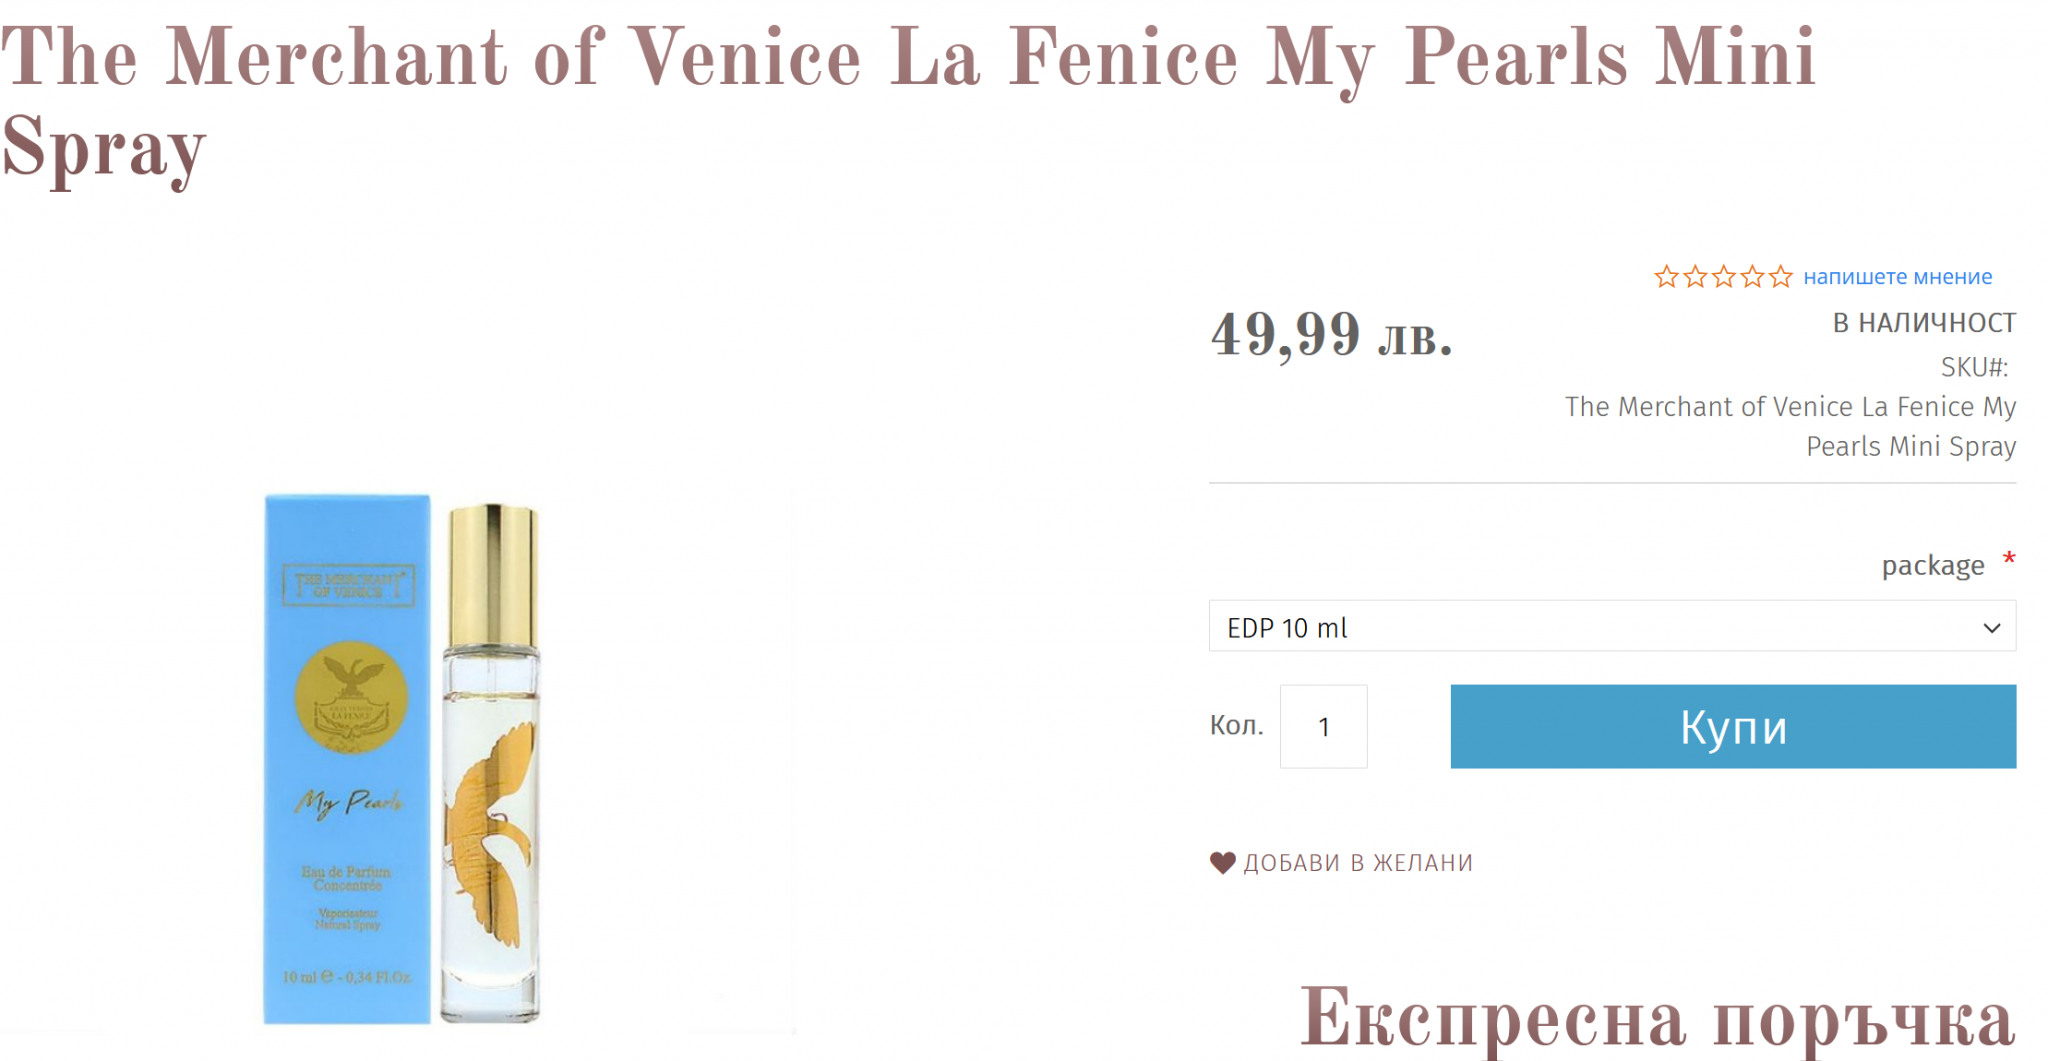Click the first rating star

(1666, 277)
